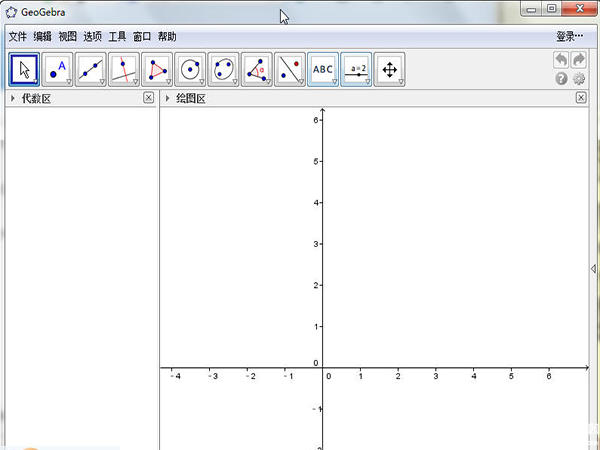The height and width of the screenshot is (450, 600).
Task: Select the Ellipse conic tool
Action: click(223, 69)
